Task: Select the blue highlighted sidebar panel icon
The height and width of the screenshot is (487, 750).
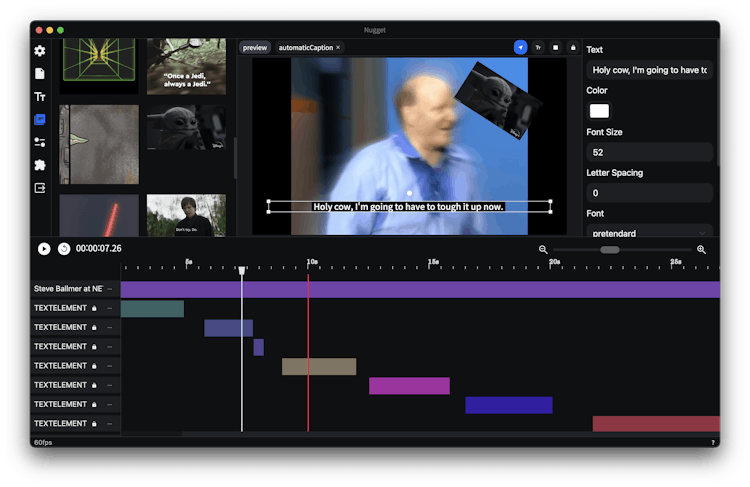Action: pos(40,119)
